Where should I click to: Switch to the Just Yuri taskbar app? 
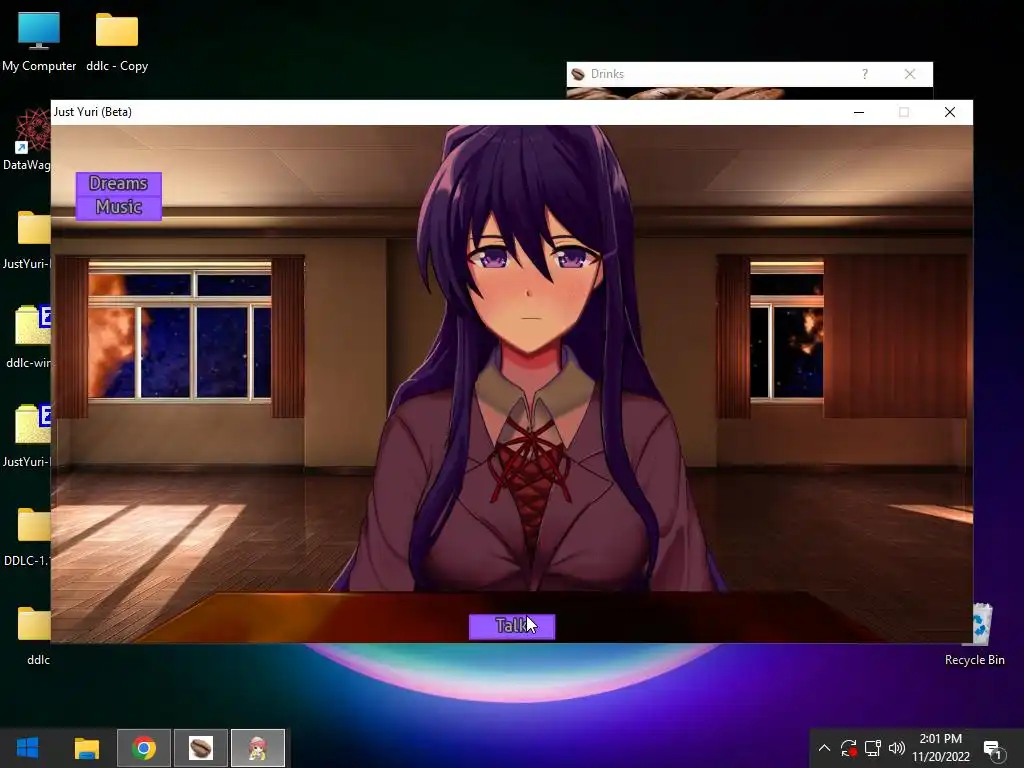258,748
